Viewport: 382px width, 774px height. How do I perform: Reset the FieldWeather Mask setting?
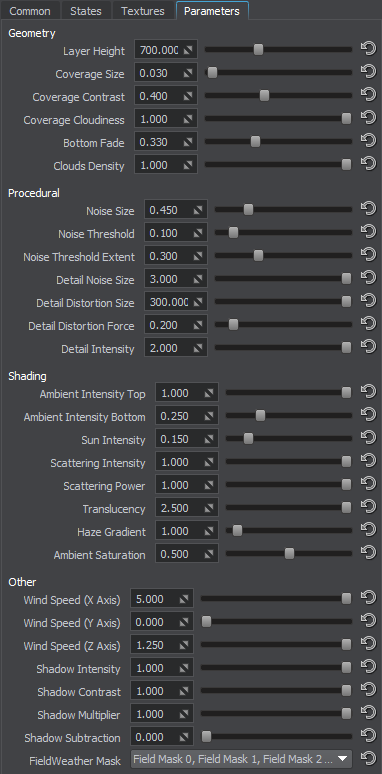(x=368, y=759)
